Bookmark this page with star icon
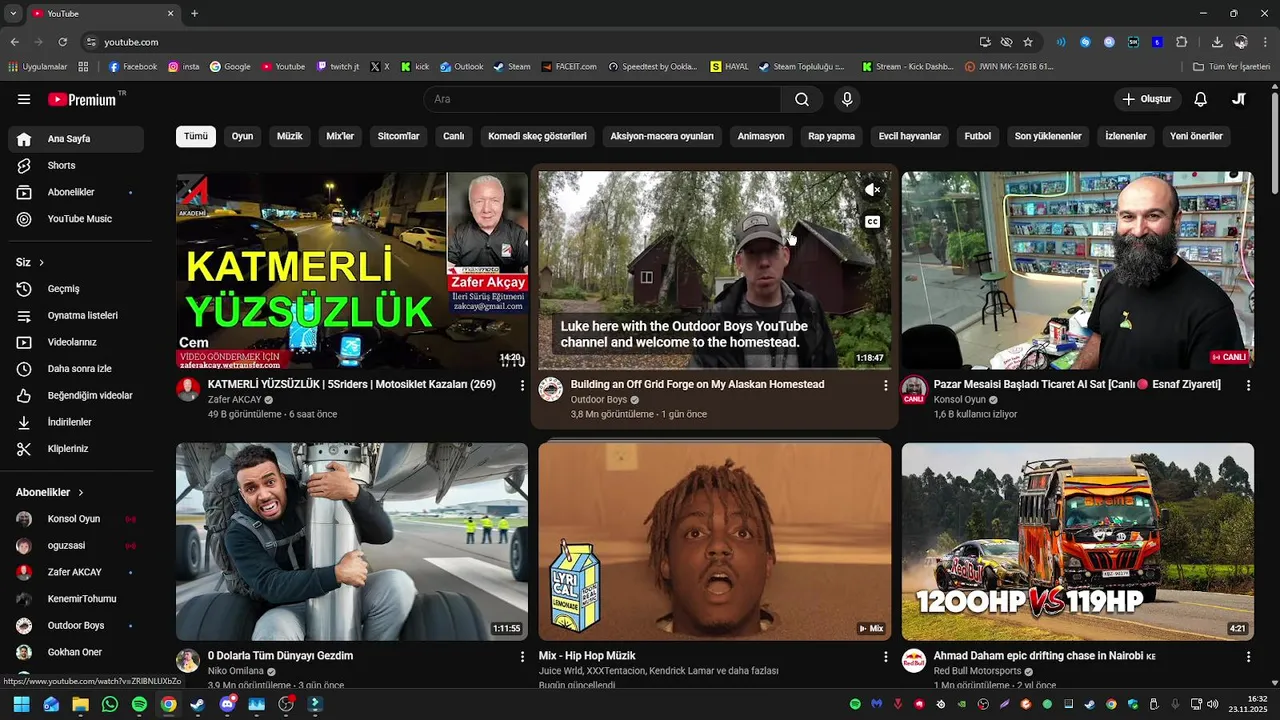The image size is (1280, 720). coord(1028,42)
